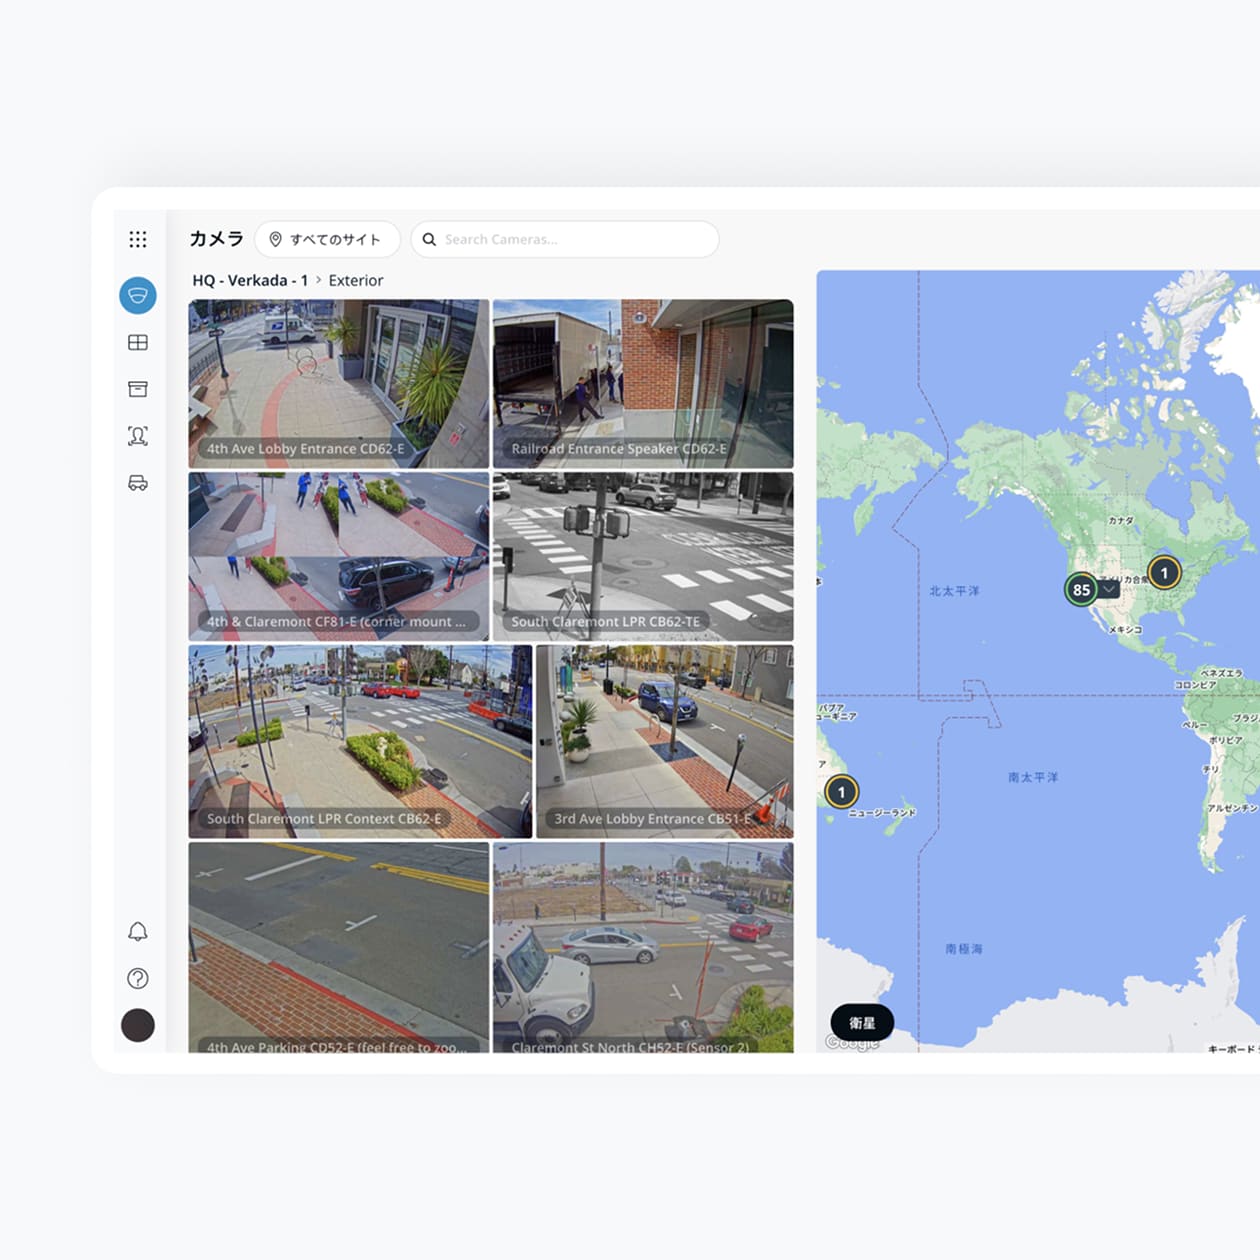Open the すべてのサイト site filter
1260x1260 pixels.
(x=327, y=239)
